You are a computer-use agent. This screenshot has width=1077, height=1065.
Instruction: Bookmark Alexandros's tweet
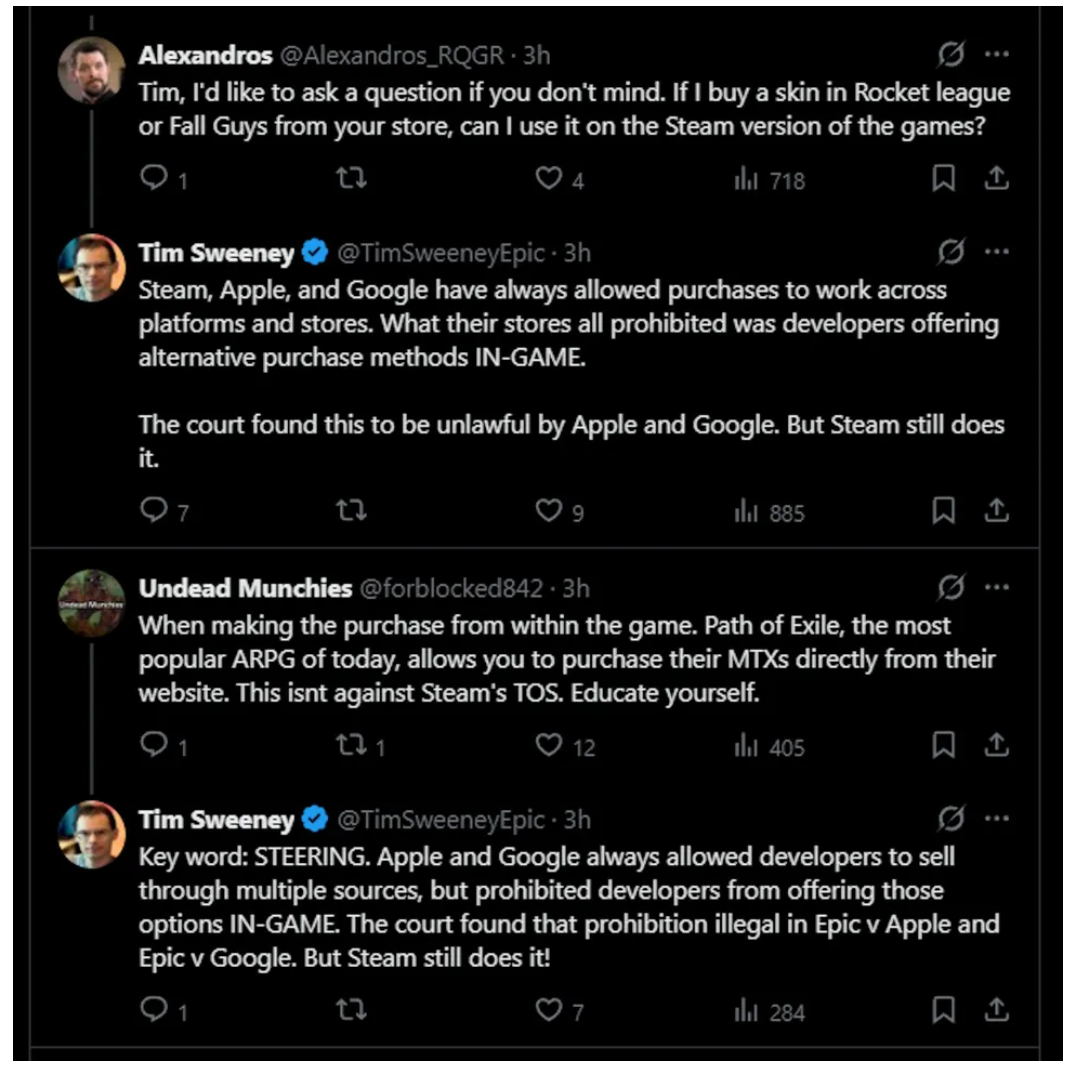[x=943, y=178]
